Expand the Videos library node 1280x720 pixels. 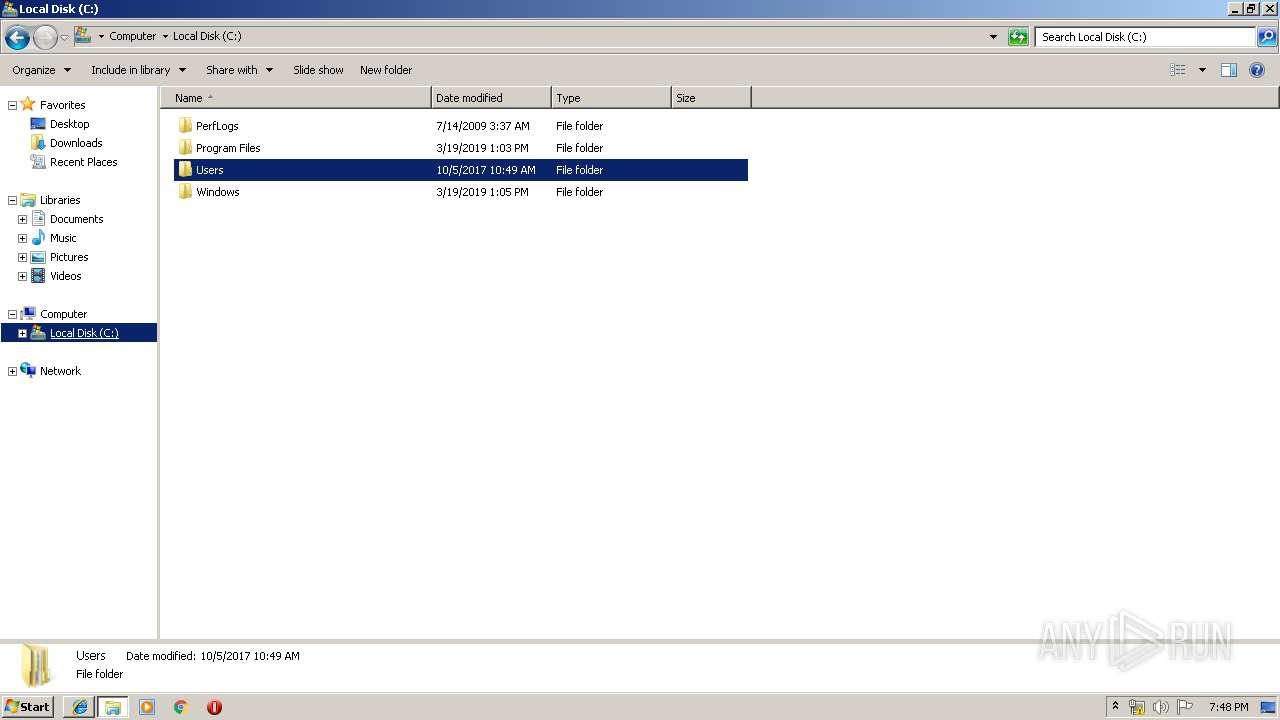click(22, 276)
